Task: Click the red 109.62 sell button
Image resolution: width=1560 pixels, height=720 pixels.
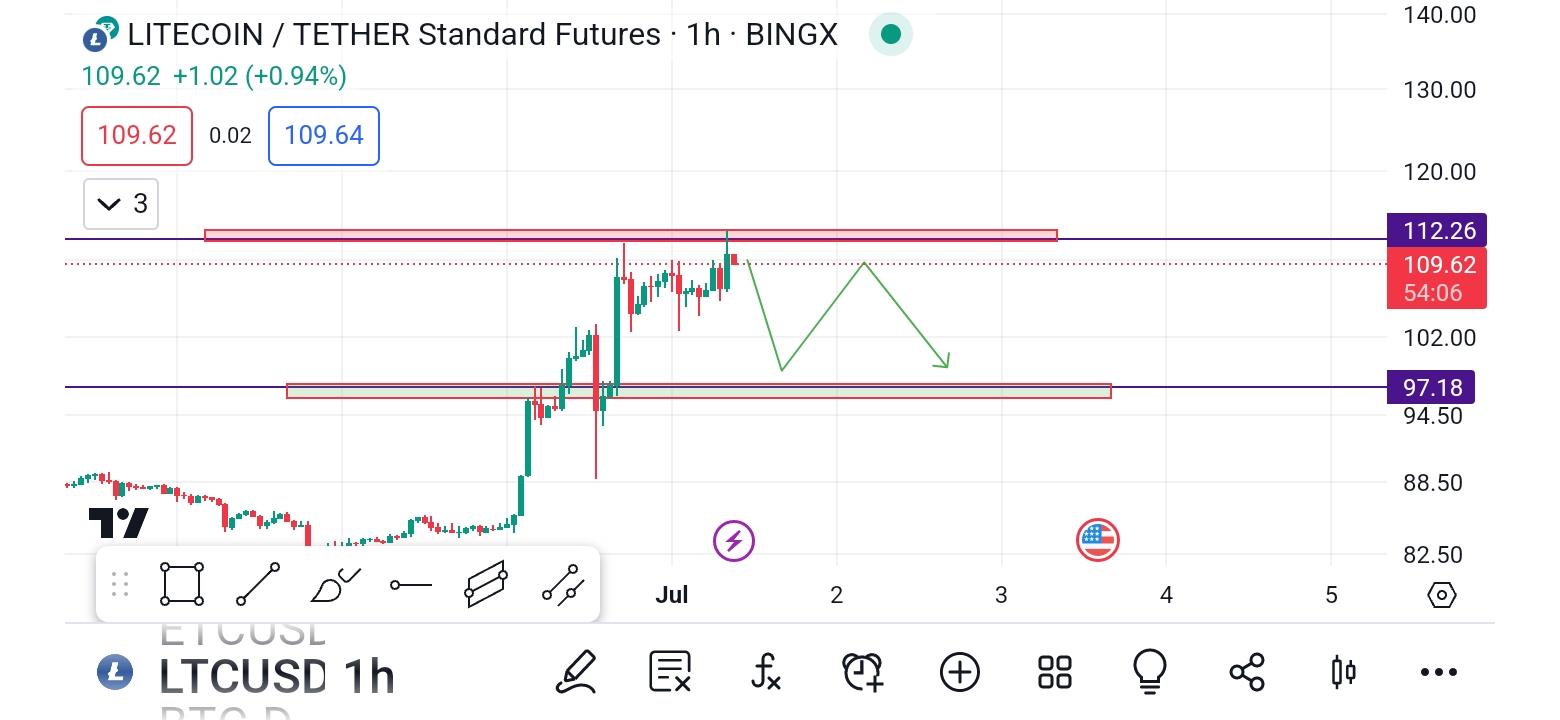Action: (x=137, y=135)
